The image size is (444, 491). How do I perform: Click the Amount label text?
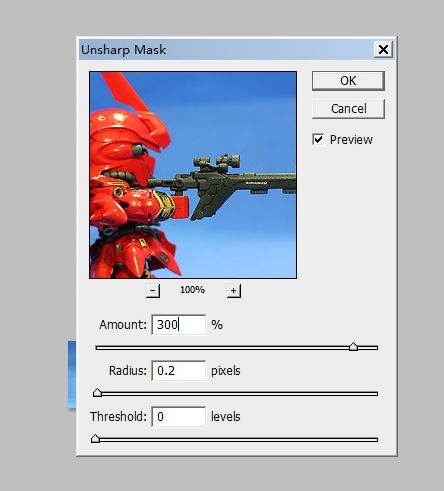tap(123, 325)
